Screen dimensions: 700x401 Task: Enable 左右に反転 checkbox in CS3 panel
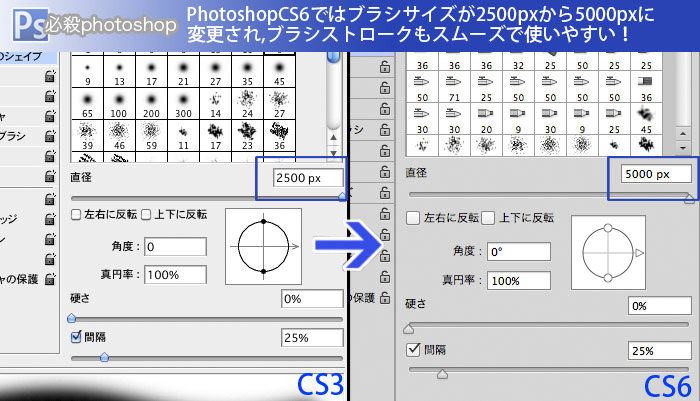[x=76, y=215]
